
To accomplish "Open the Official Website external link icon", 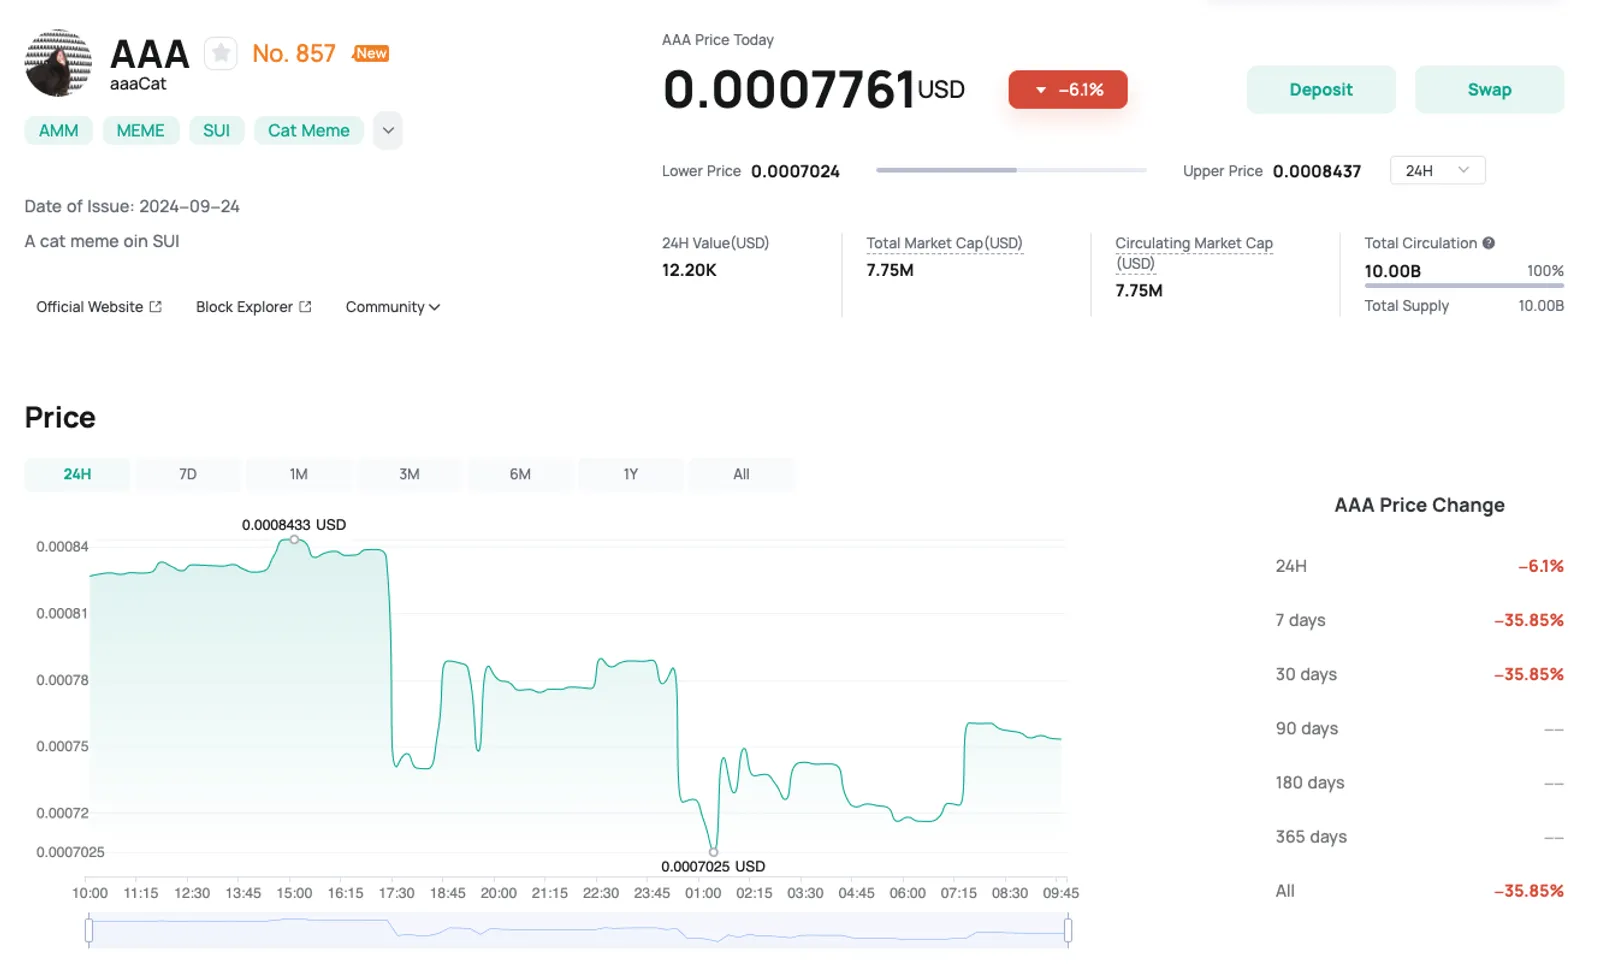I will 156,307.
